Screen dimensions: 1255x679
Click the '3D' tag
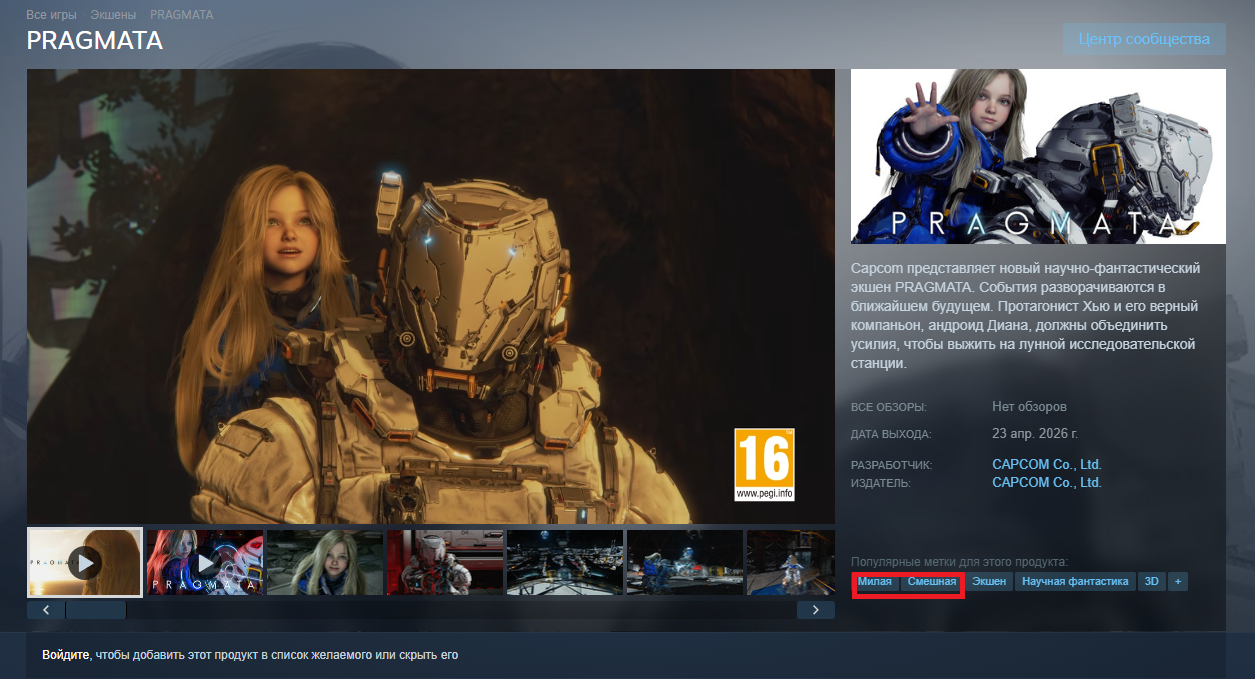1152,581
